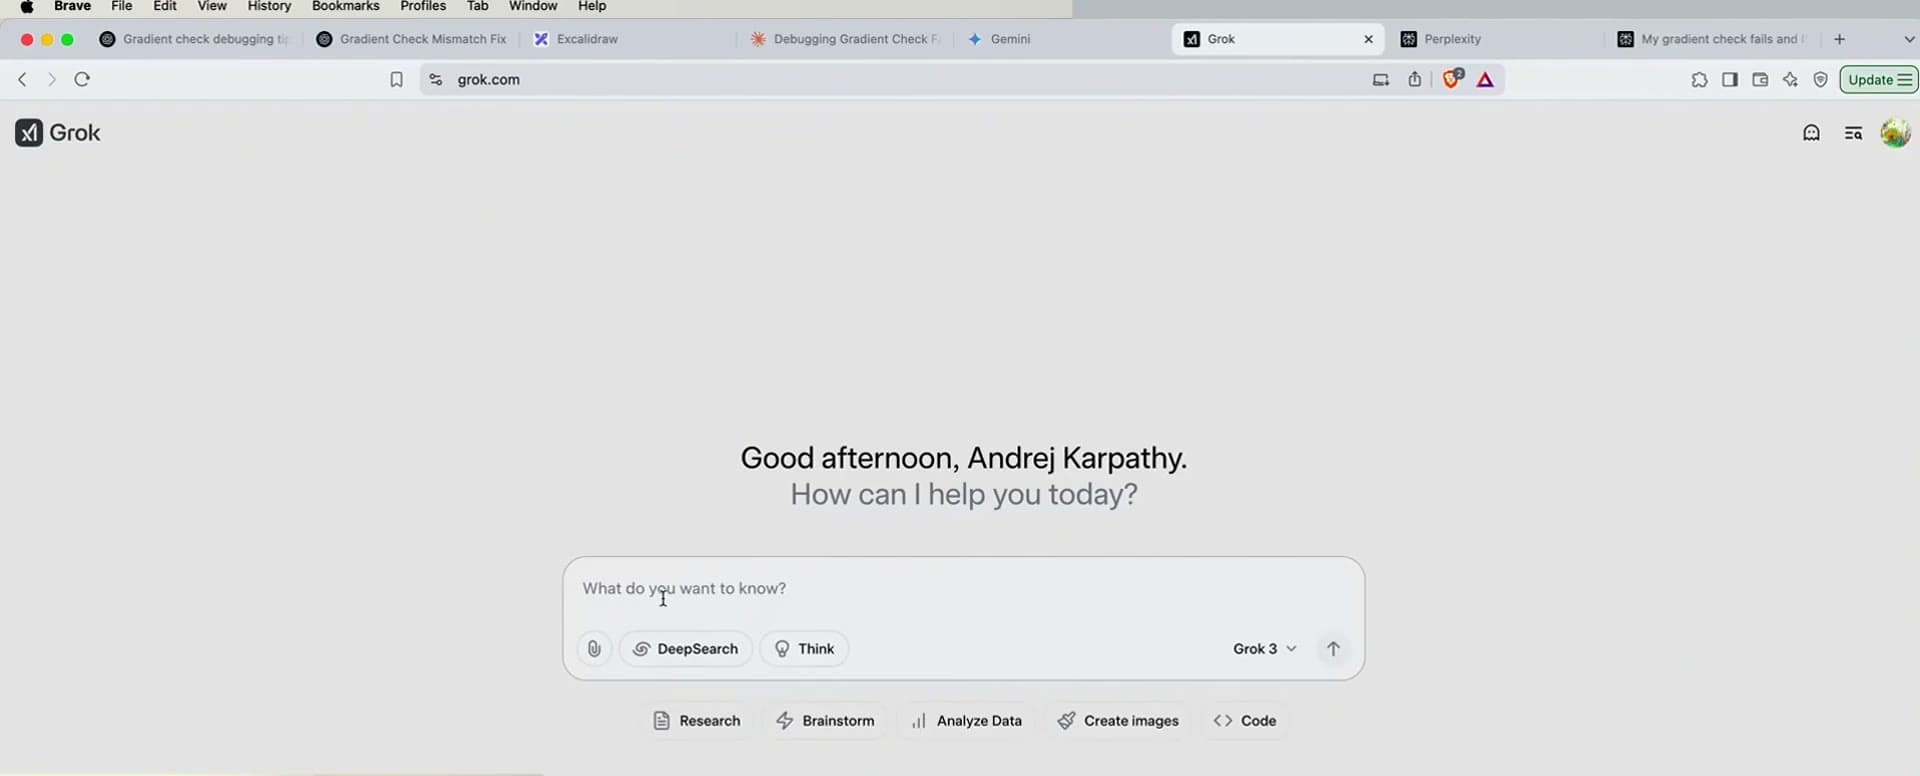
Task: Open the Brave application menu
Action: (x=72, y=6)
